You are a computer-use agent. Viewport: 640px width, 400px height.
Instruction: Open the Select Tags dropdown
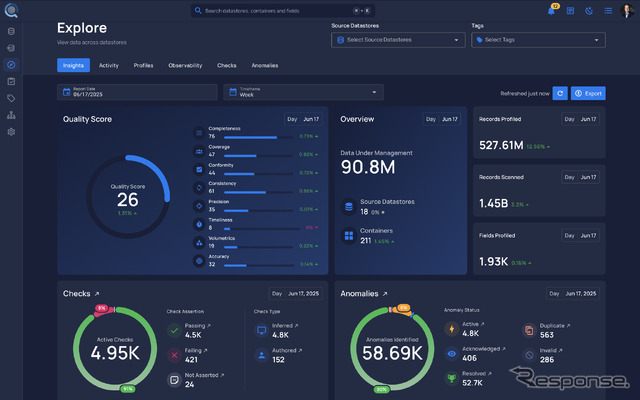pos(538,40)
